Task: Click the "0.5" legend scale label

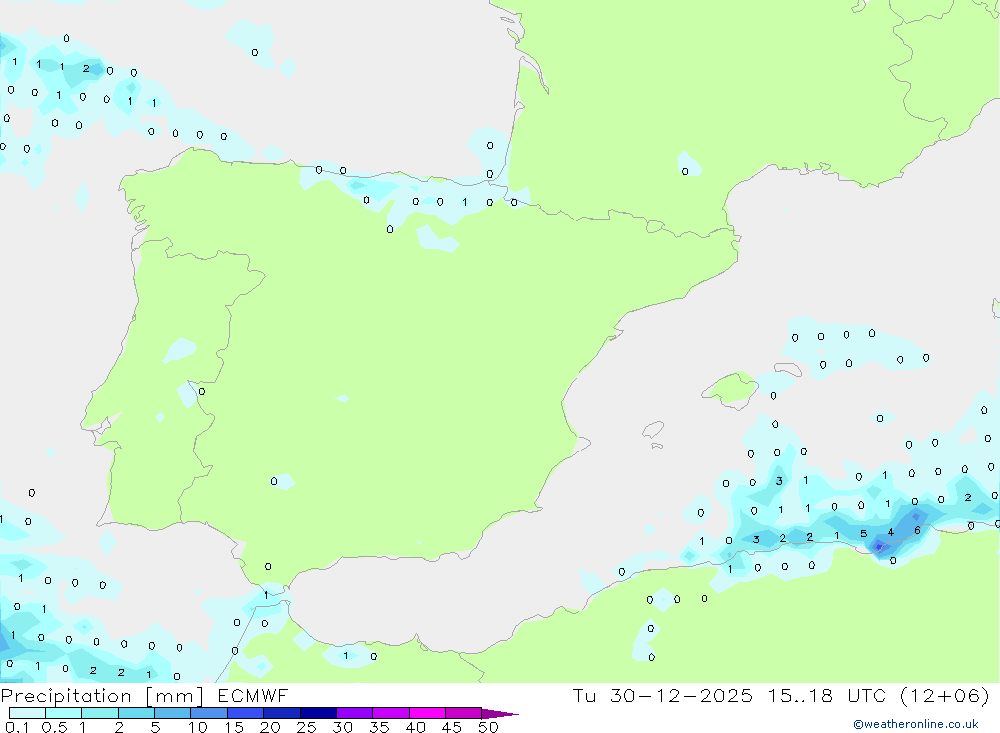Action: click(54, 727)
